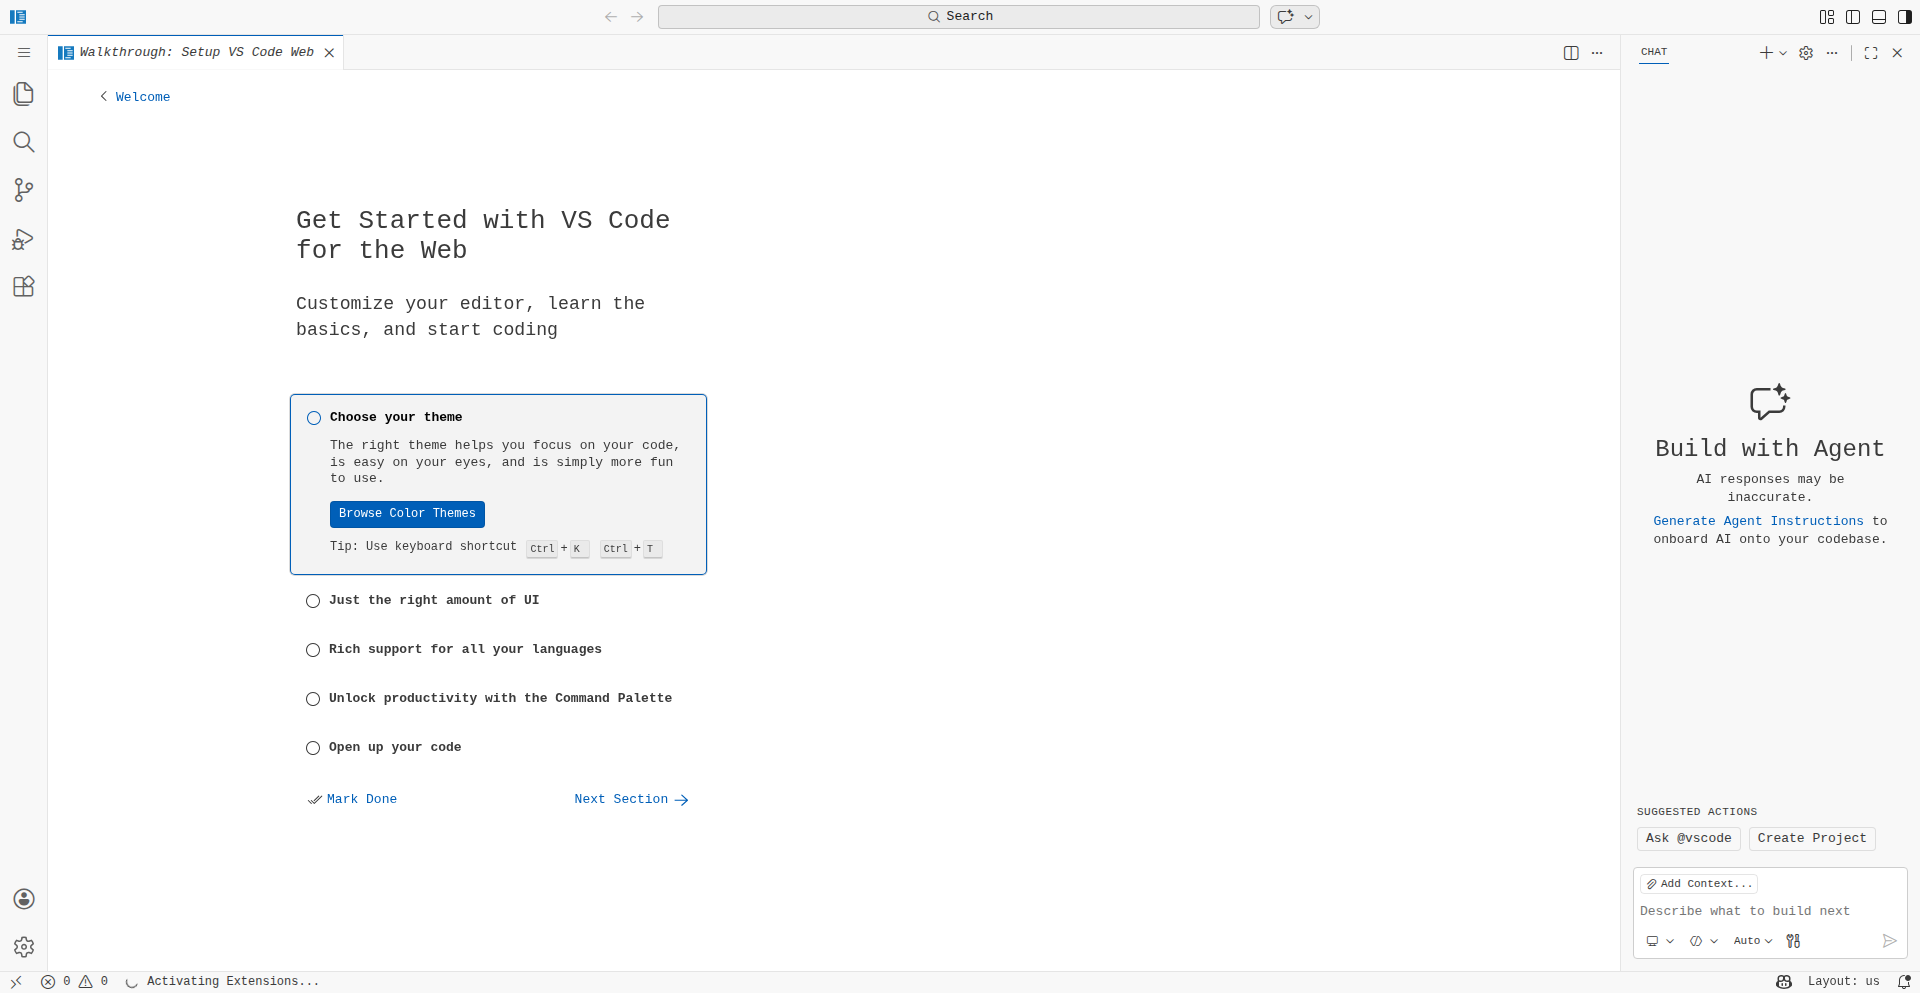Expand the Auto model picker dropdown
The width and height of the screenshot is (1920, 993).
click(x=1752, y=941)
